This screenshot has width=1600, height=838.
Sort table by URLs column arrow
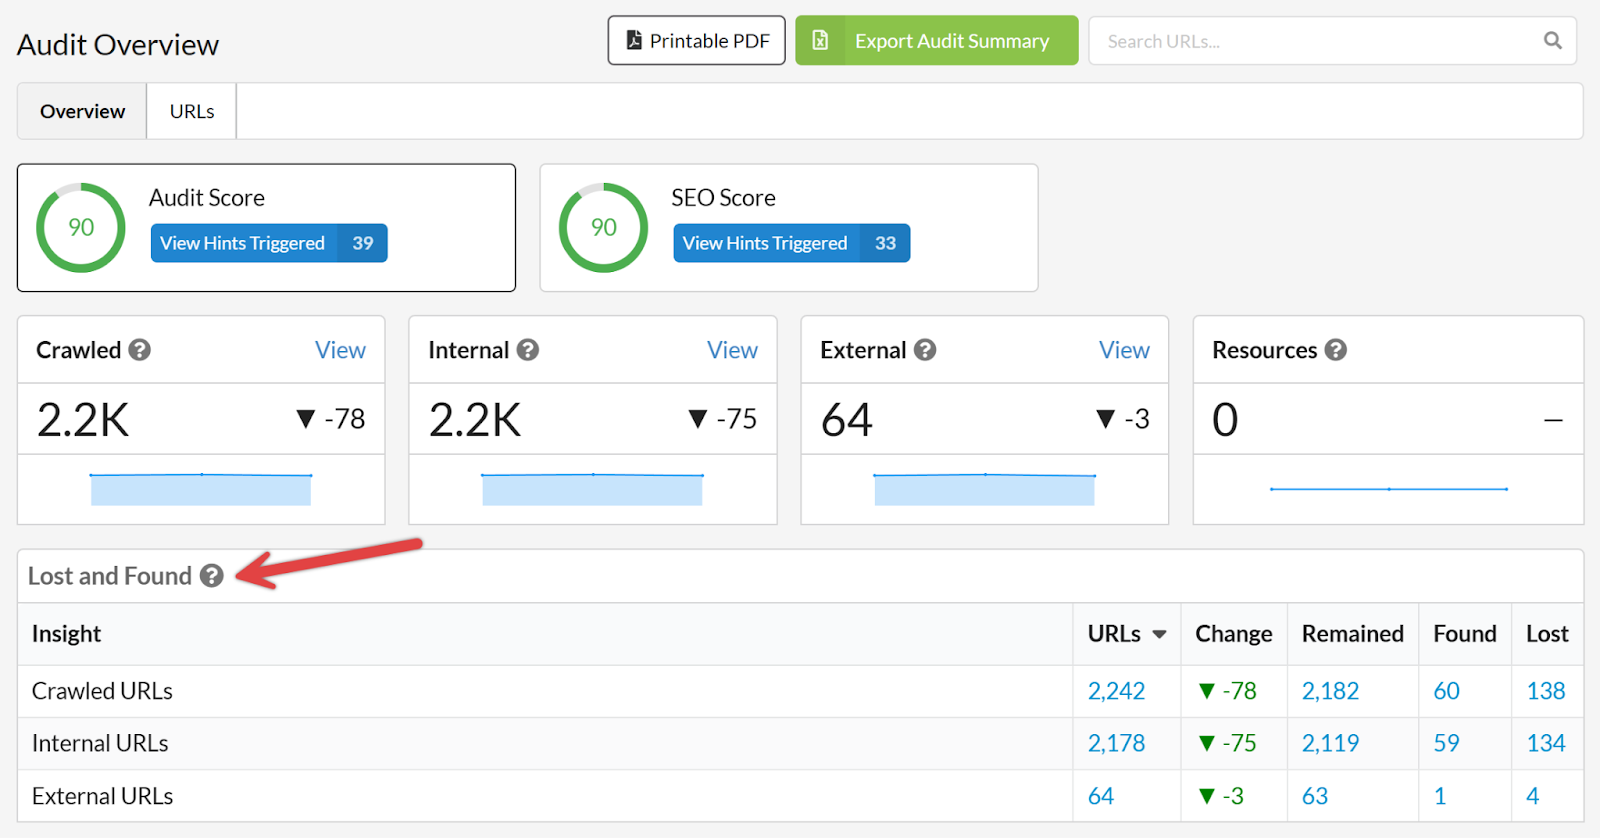click(x=1159, y=635)
